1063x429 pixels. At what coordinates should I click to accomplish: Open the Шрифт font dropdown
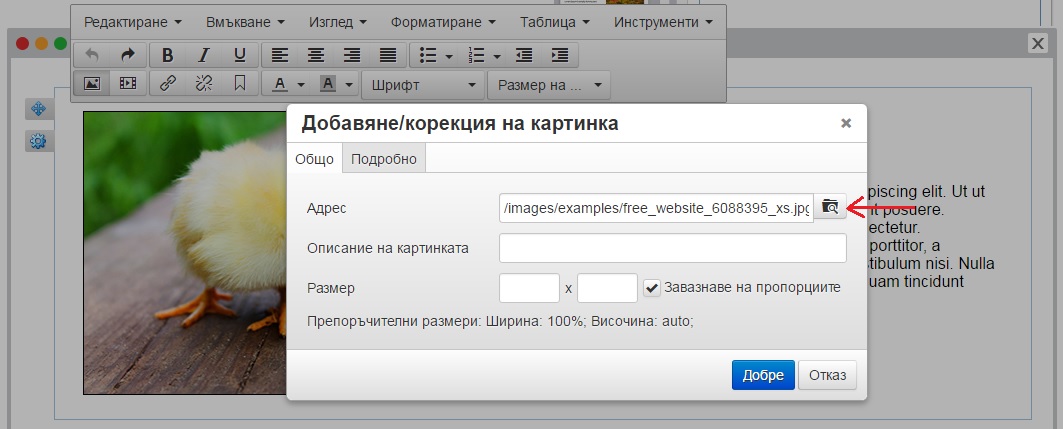coord(423,85)
